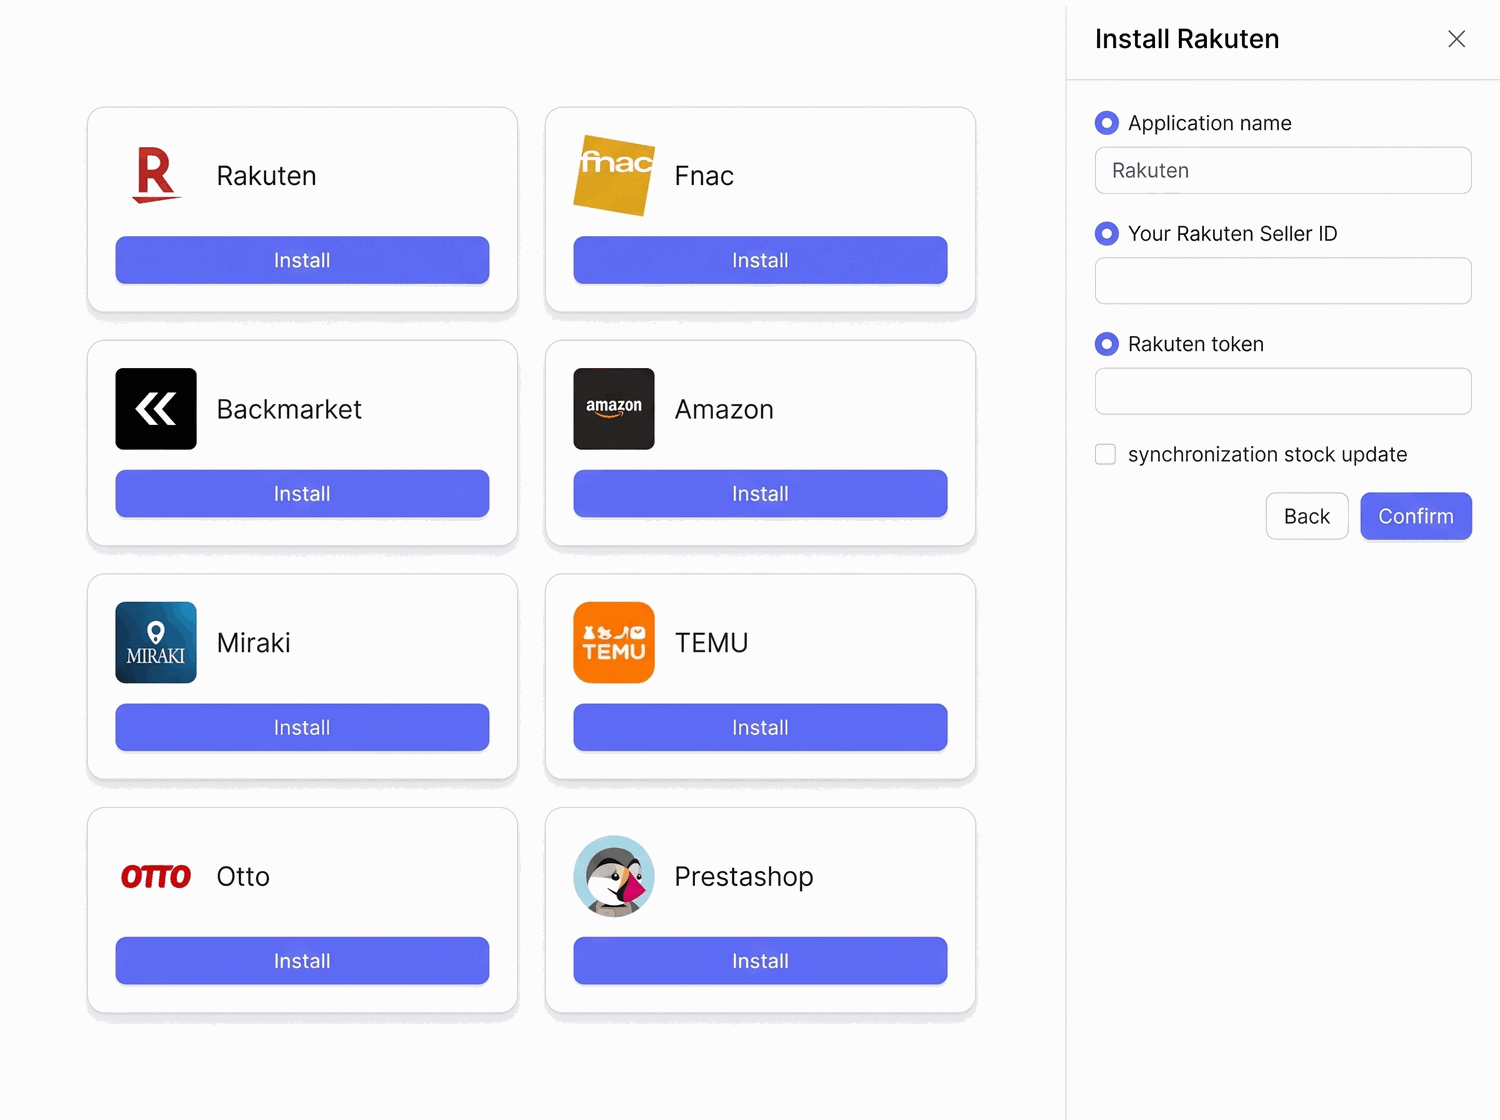
Task: Select the Application name radio button
Action: (1107, 123)
